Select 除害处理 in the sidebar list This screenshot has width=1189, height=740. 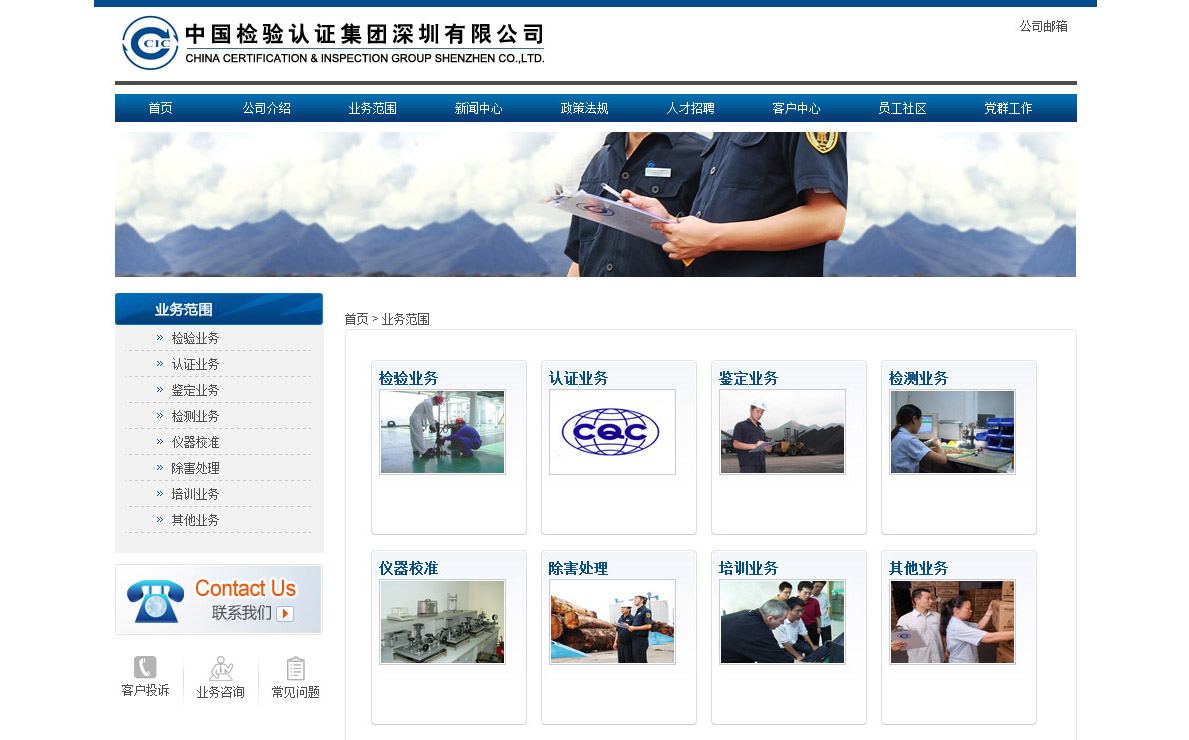(x=195, y=469)
